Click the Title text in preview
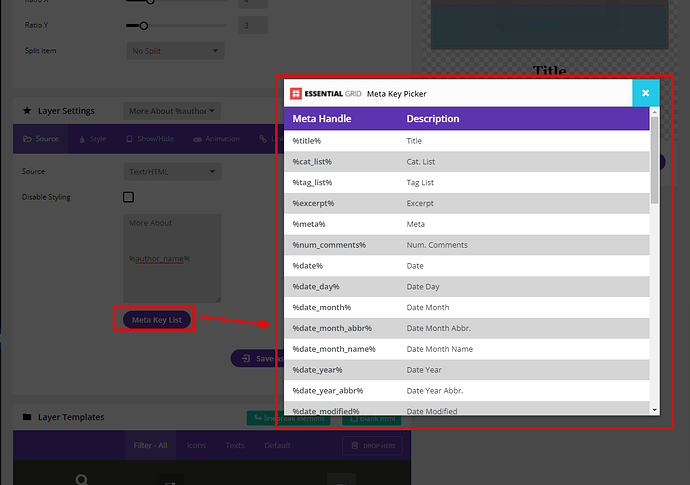Viewport: 690px width, 485px height. click(x=550, y=70)
